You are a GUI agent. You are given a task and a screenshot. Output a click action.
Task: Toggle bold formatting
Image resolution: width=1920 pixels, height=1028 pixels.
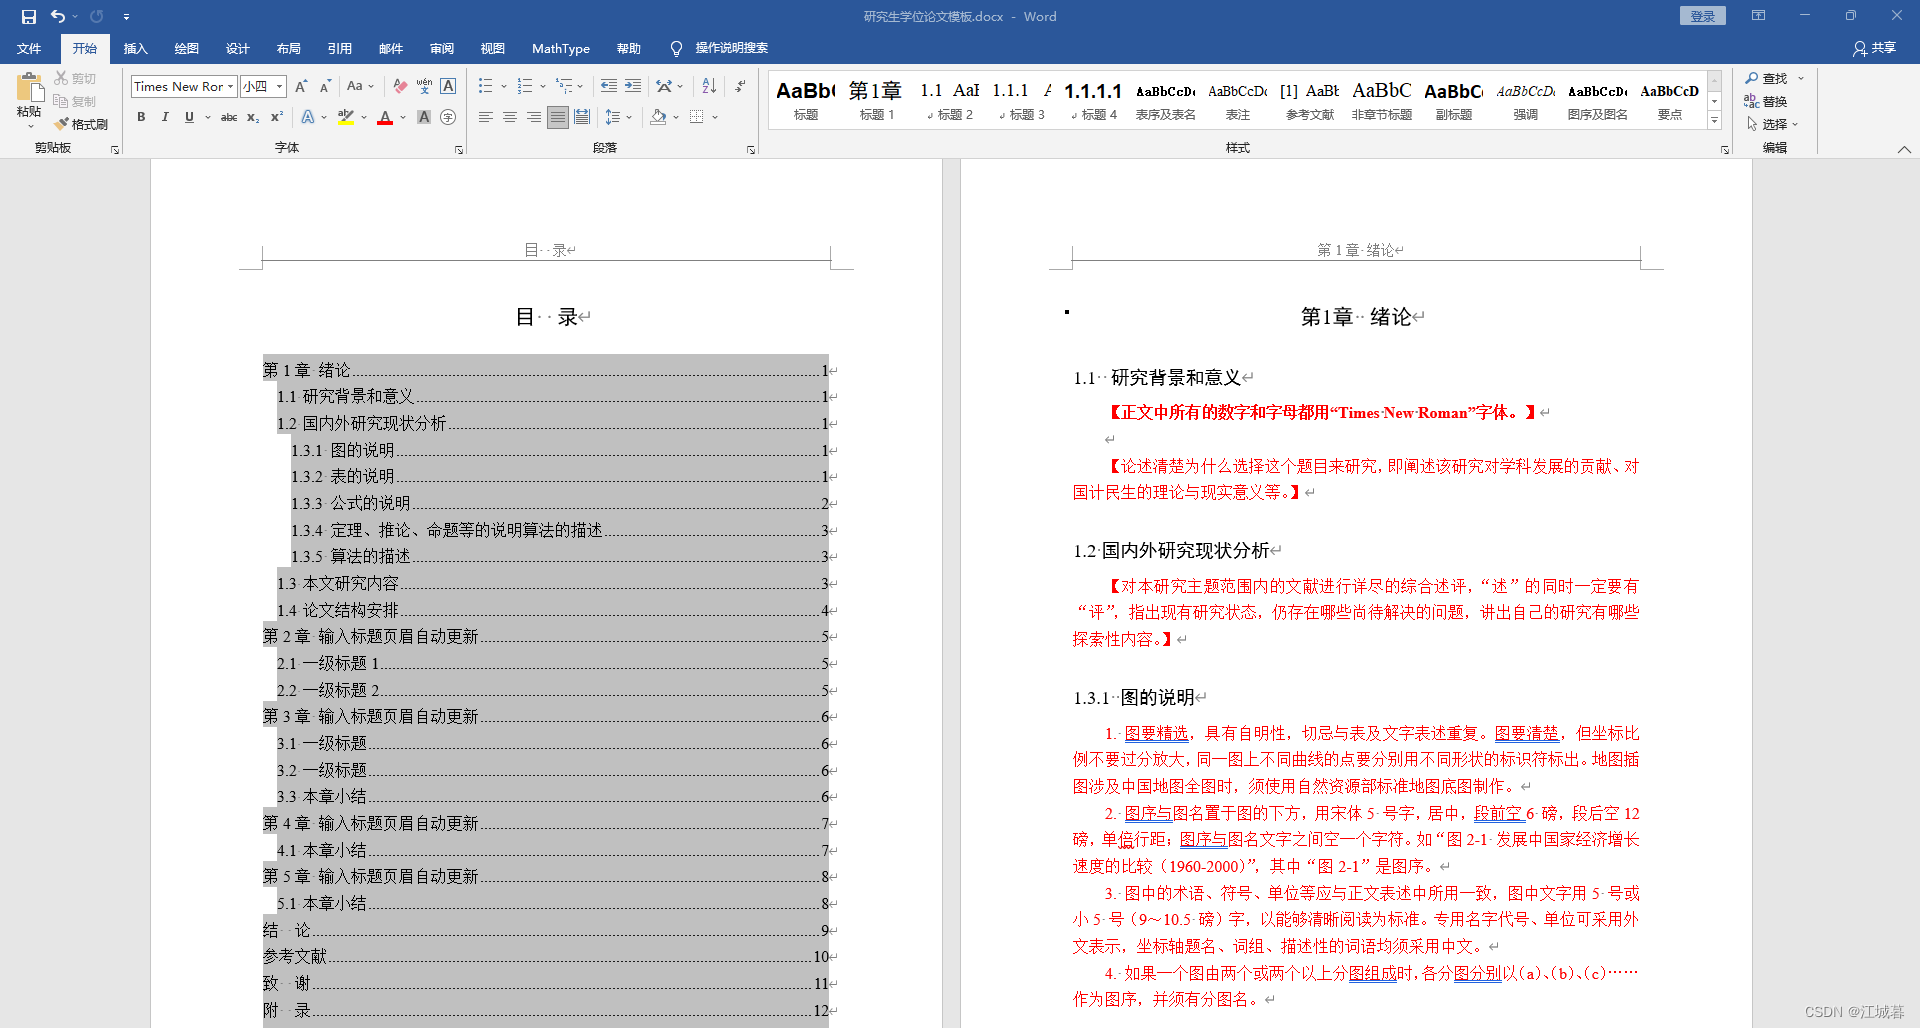pyautogui.click(x=141, y=117)
